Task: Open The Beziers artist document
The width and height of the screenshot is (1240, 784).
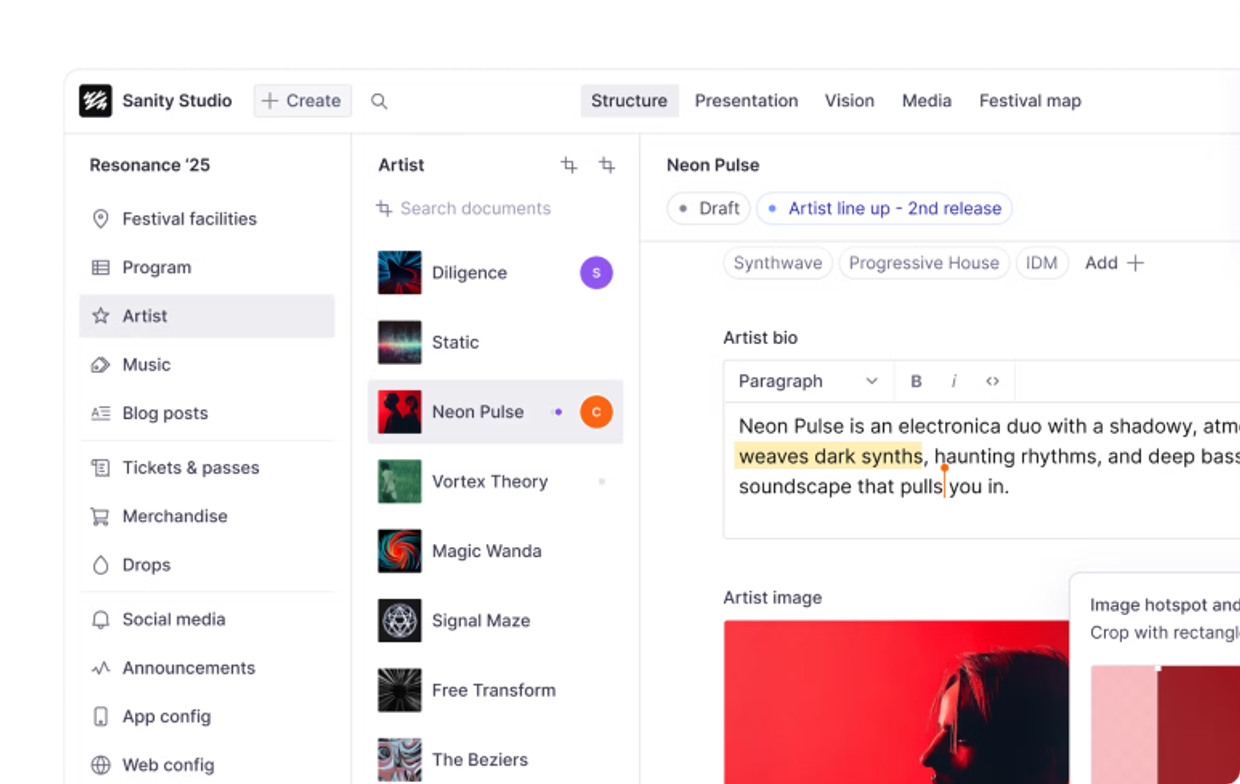Action: [x=495, y=759]
